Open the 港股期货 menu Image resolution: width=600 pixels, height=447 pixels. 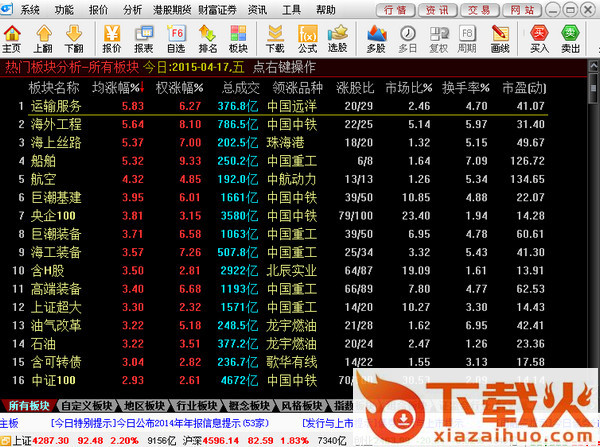click(x=172, y=10)
